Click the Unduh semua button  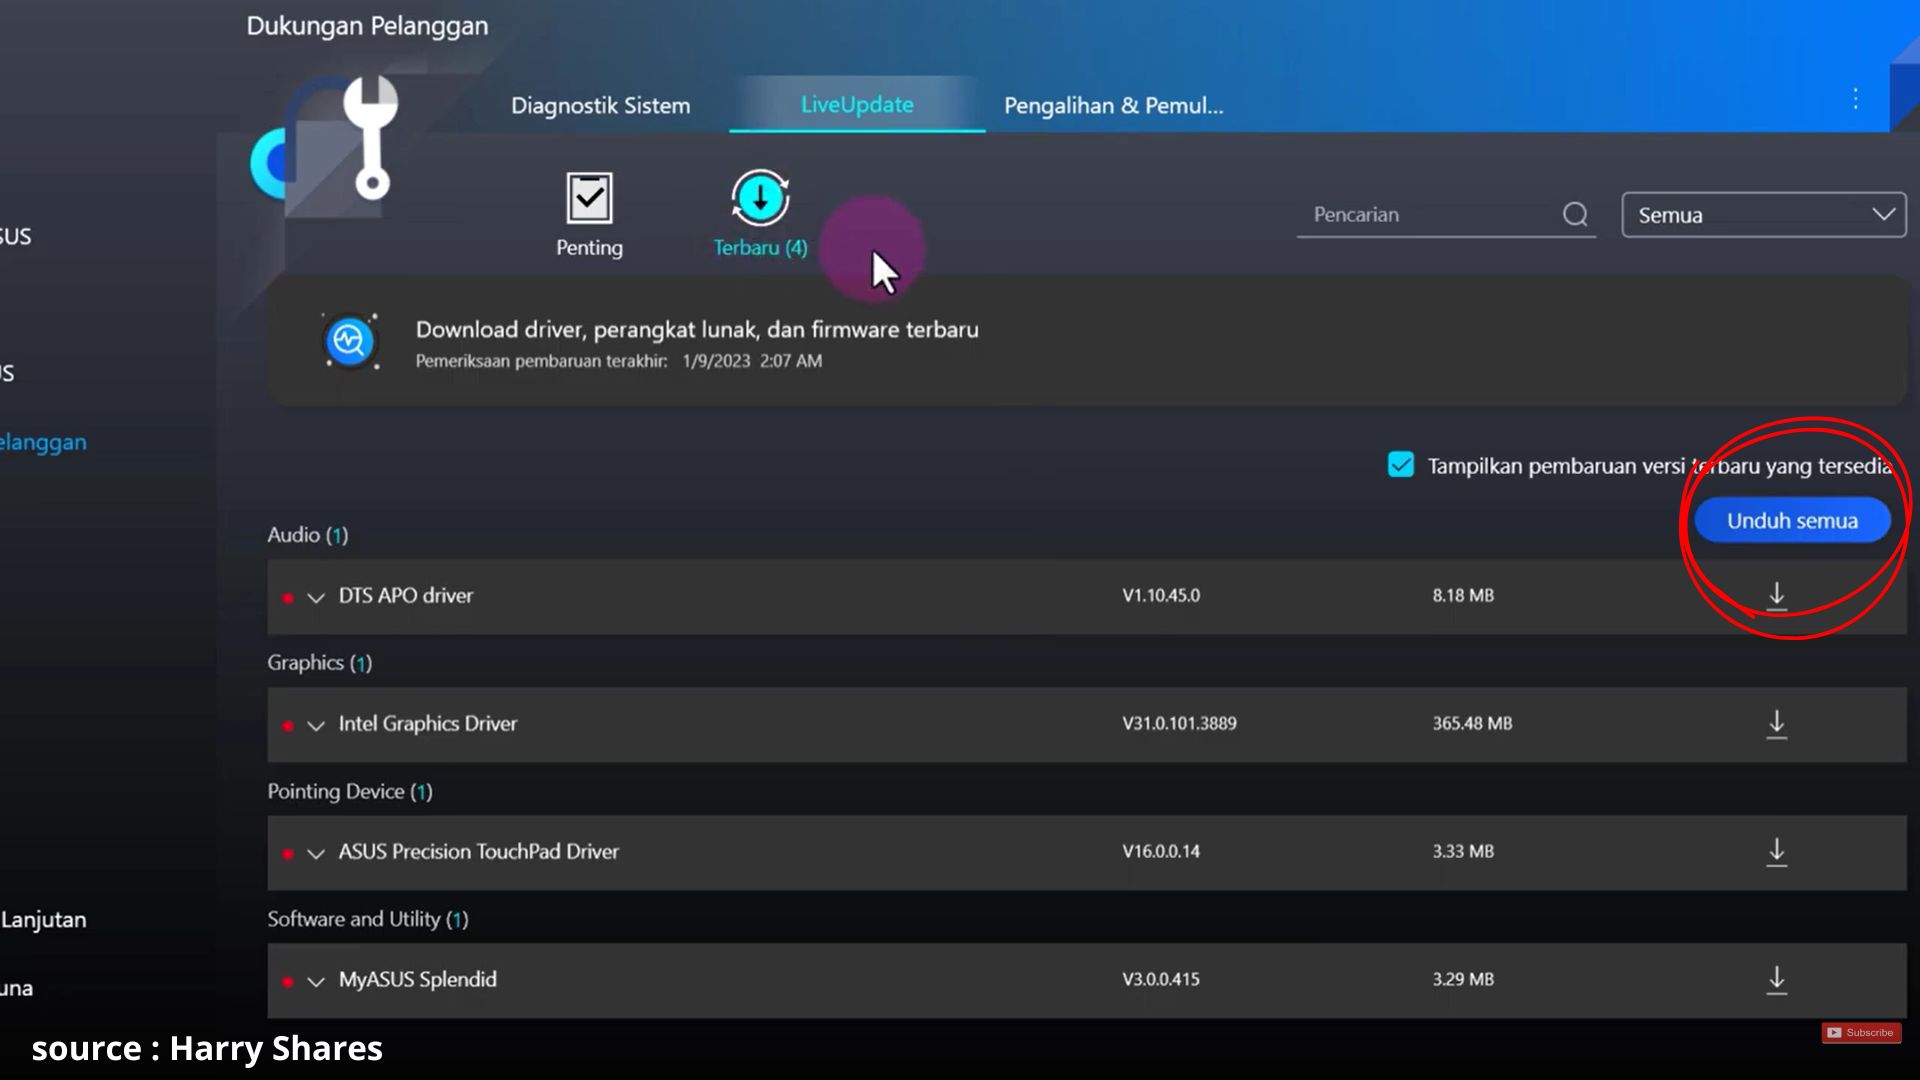pyautogui.click(x=1792, y=521)
